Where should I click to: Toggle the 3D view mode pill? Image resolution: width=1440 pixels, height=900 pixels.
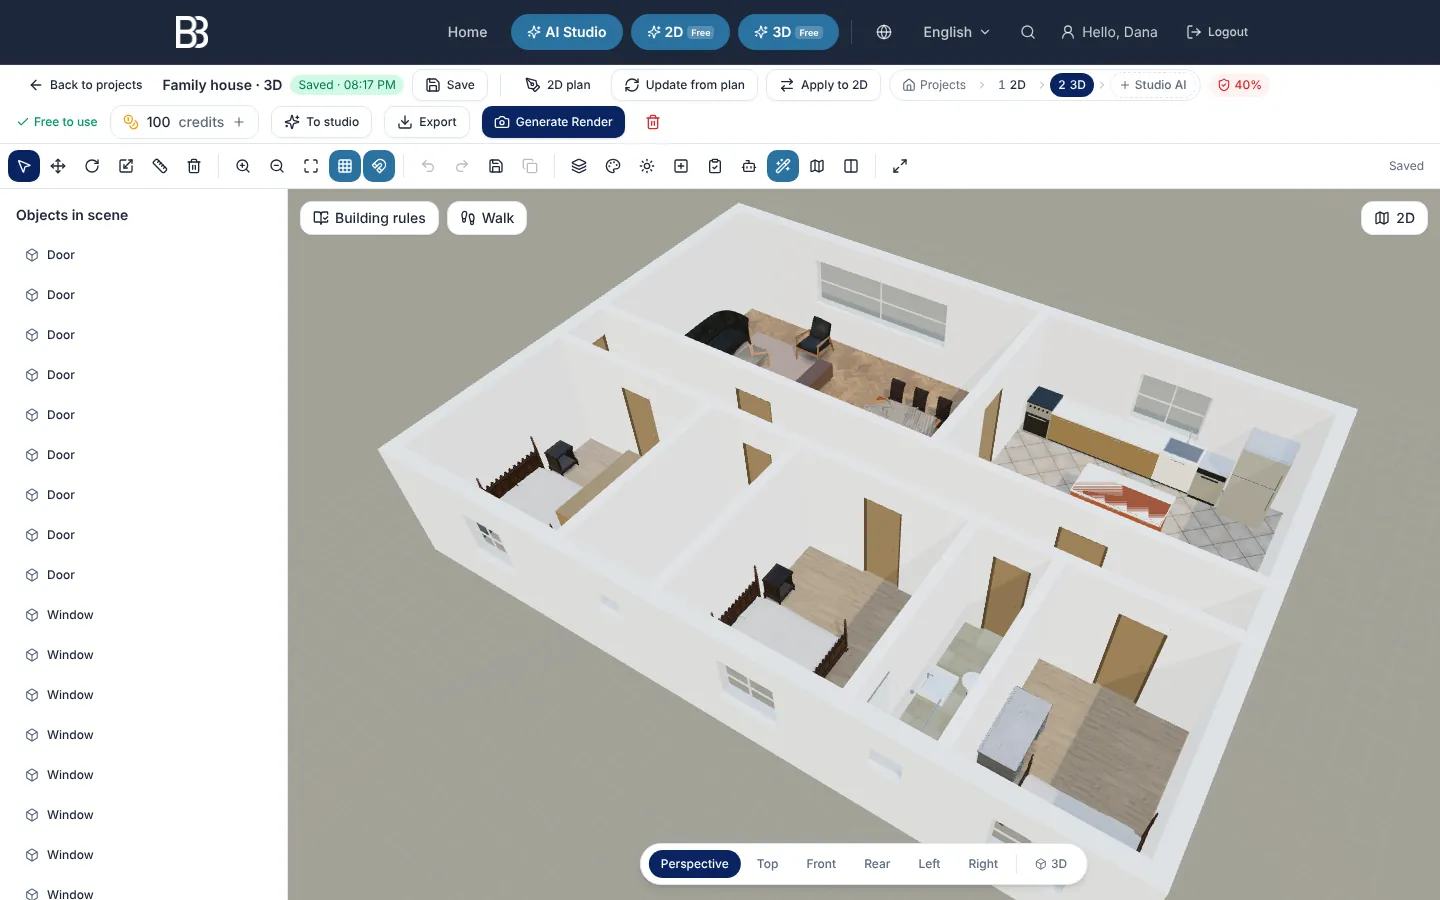click(1051, 864)
